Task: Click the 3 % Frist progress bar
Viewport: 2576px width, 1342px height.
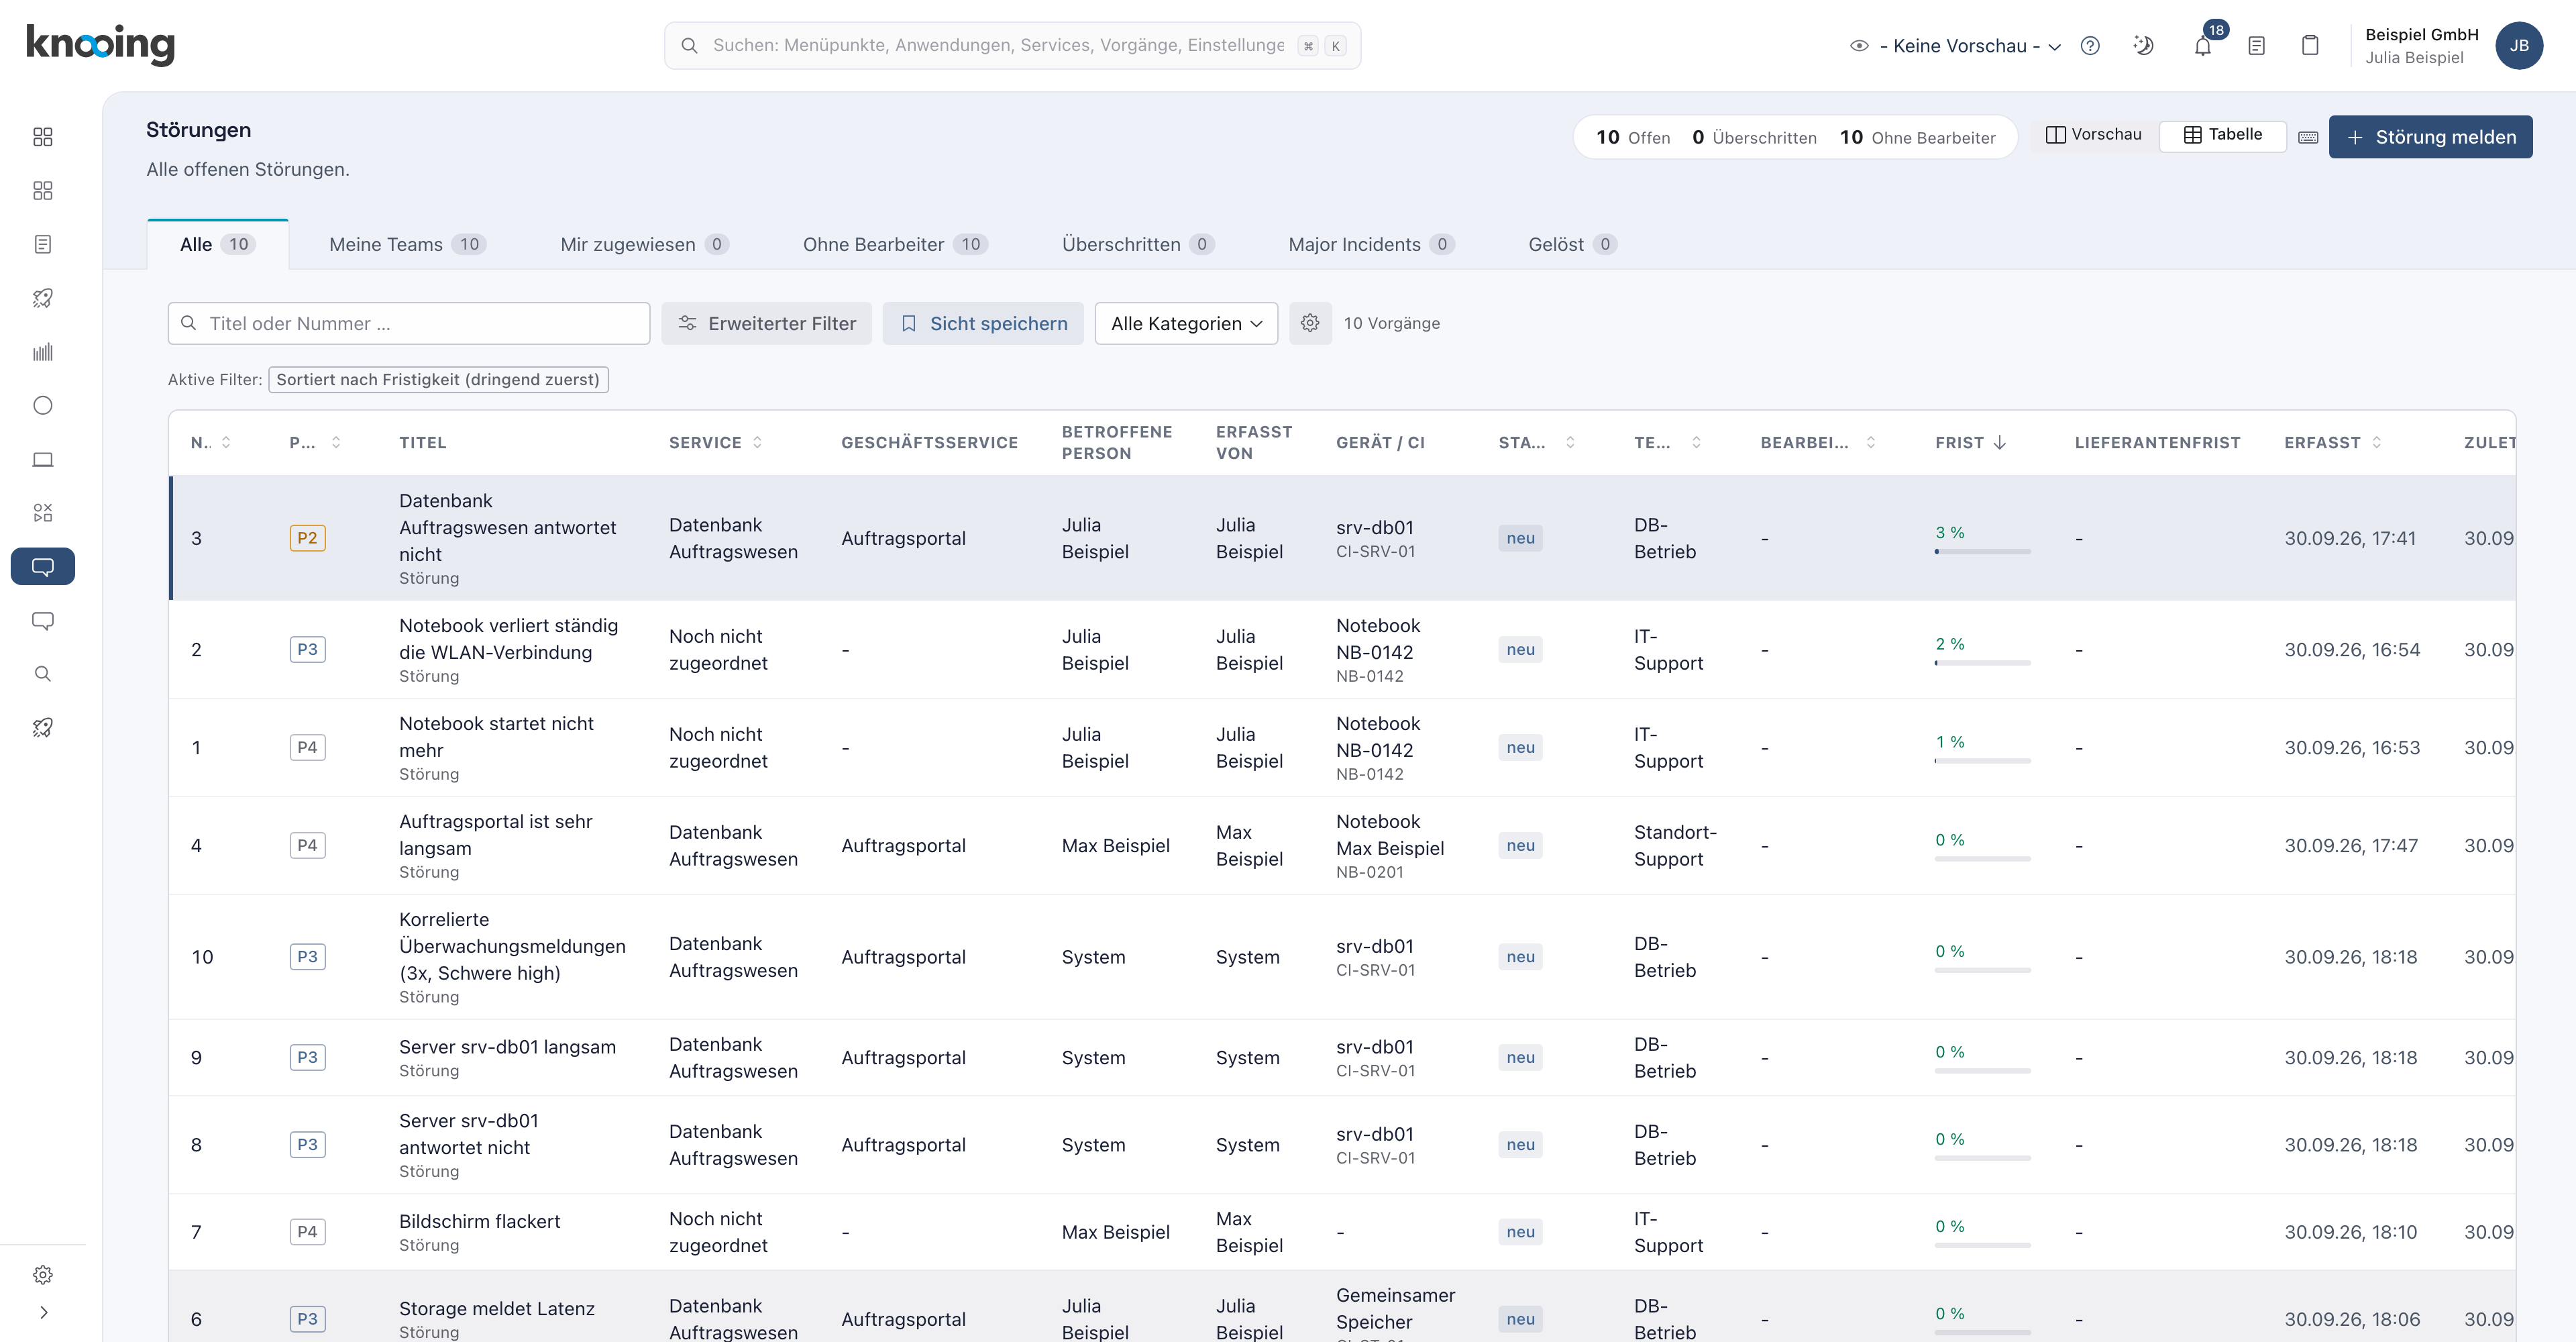Action: click(1982, 551)
